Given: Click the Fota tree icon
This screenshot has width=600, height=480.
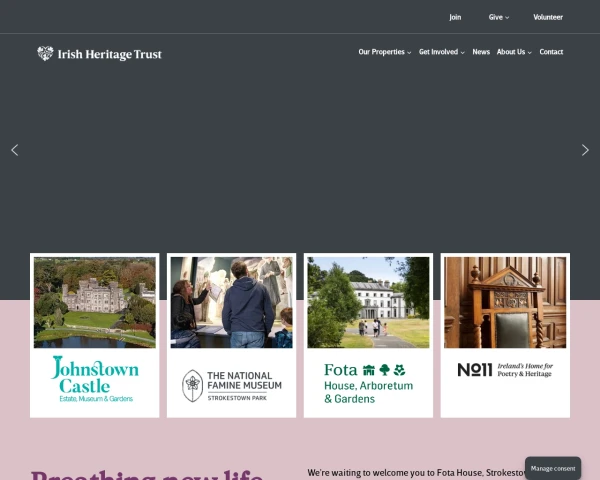Looking at the screenshot, I should coord(385,370).
